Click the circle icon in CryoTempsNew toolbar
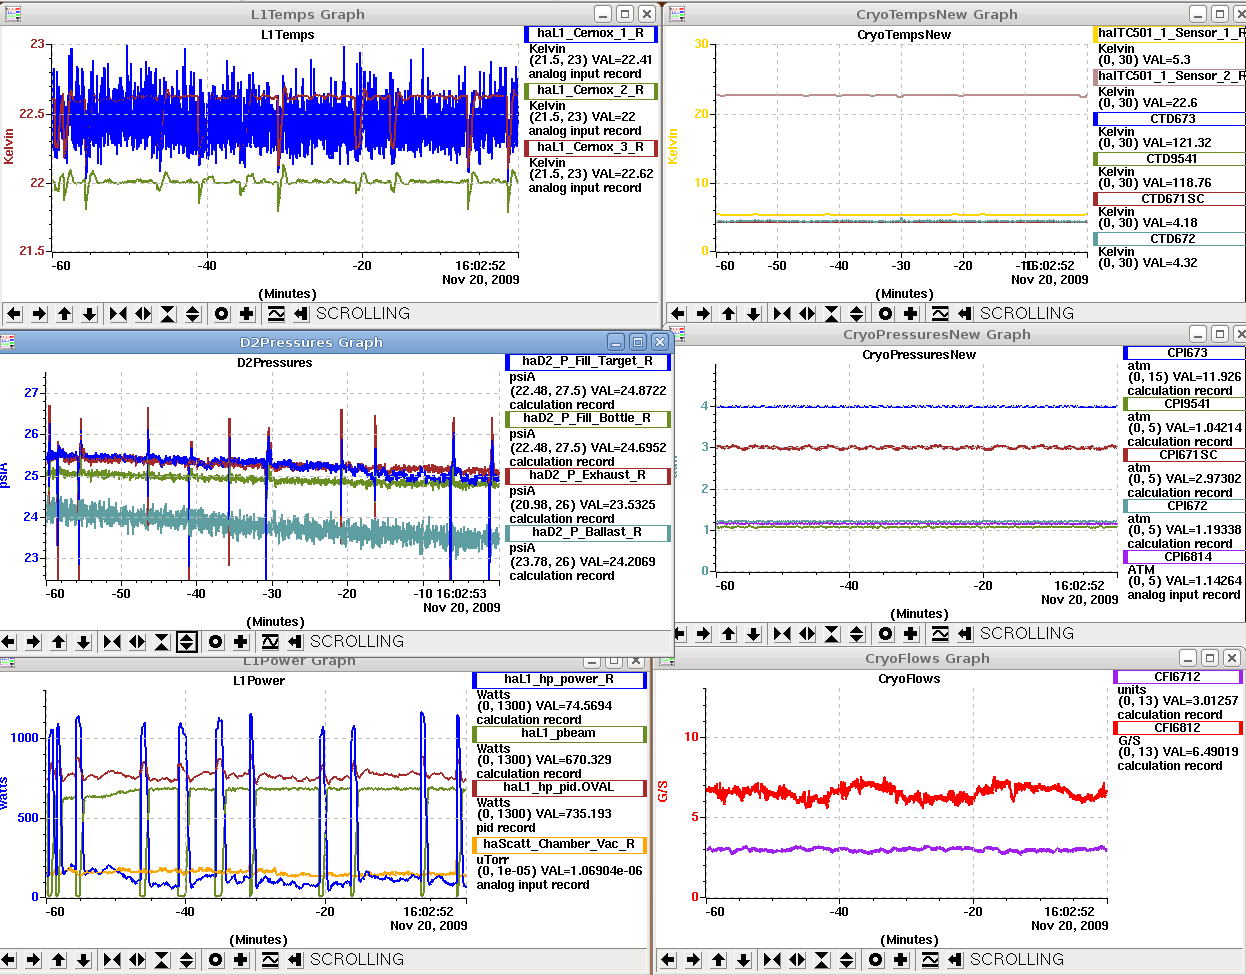The image size is (1246, 975). click(x=885, y=314)
